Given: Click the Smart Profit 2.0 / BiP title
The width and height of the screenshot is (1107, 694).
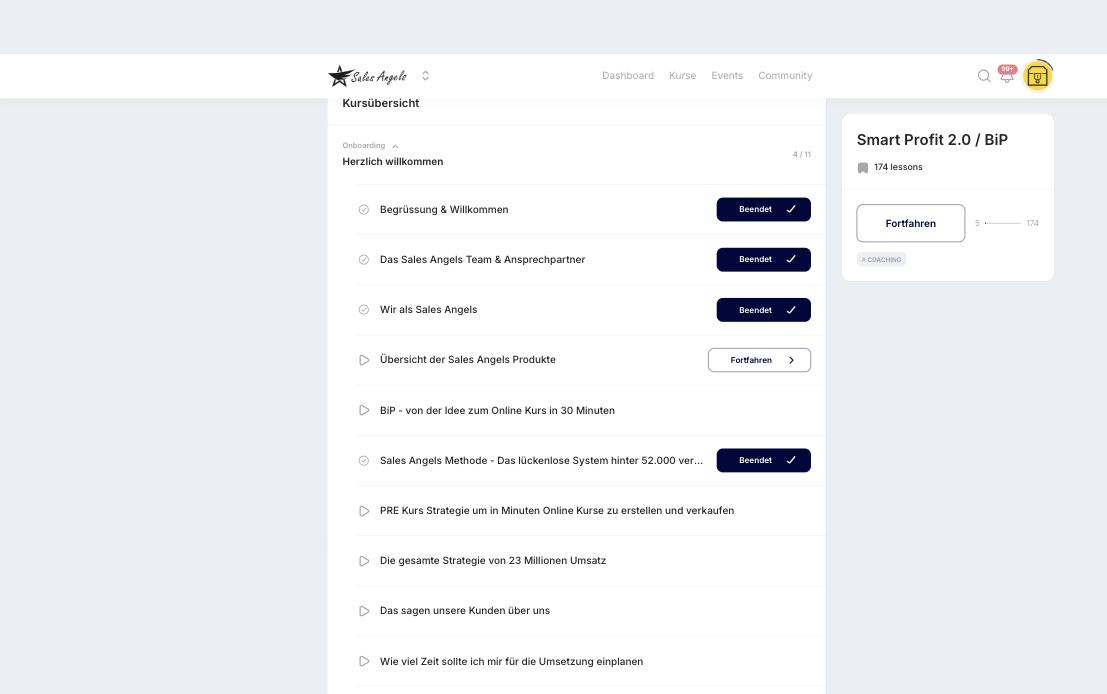Looking at the screenshot, I should click(932, 140).
